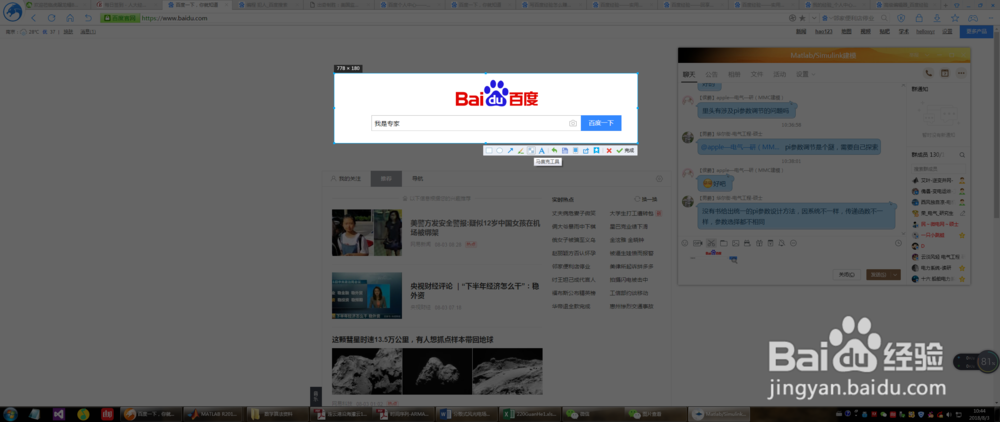Click the 关闭 button in QQ chat window

coord(846,274)
